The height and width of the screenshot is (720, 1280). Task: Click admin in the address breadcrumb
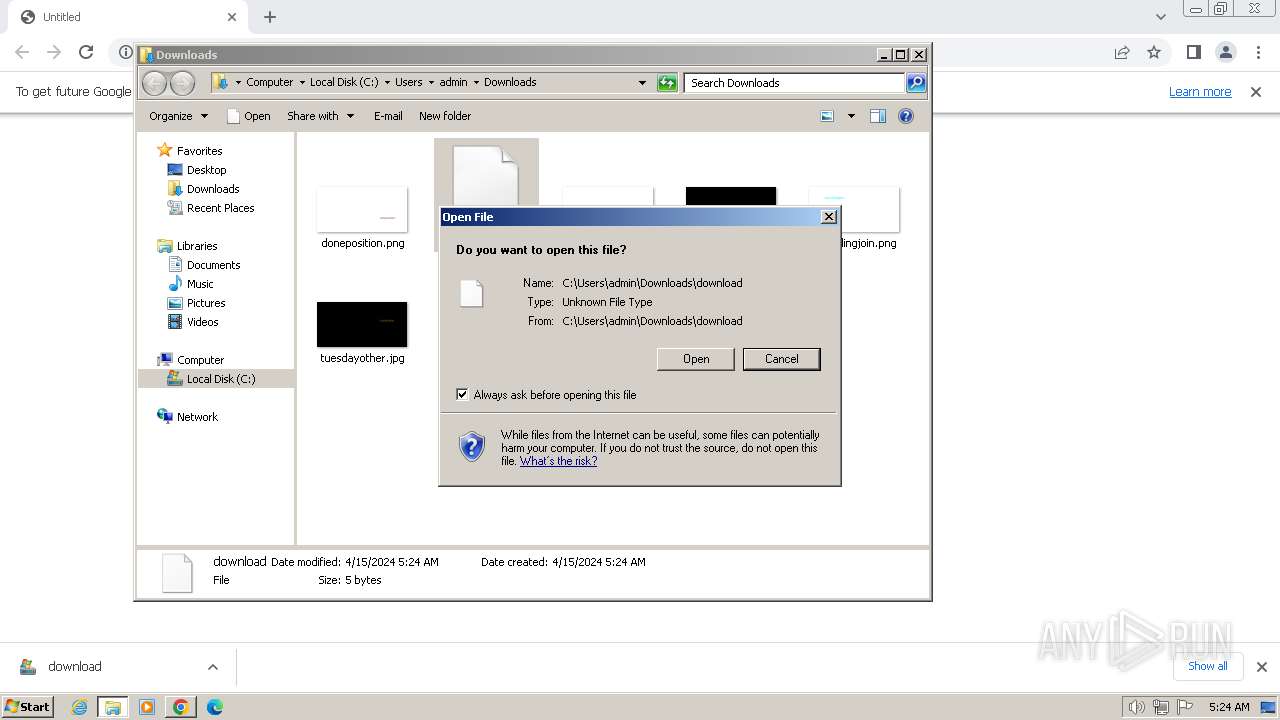(453, 83)
